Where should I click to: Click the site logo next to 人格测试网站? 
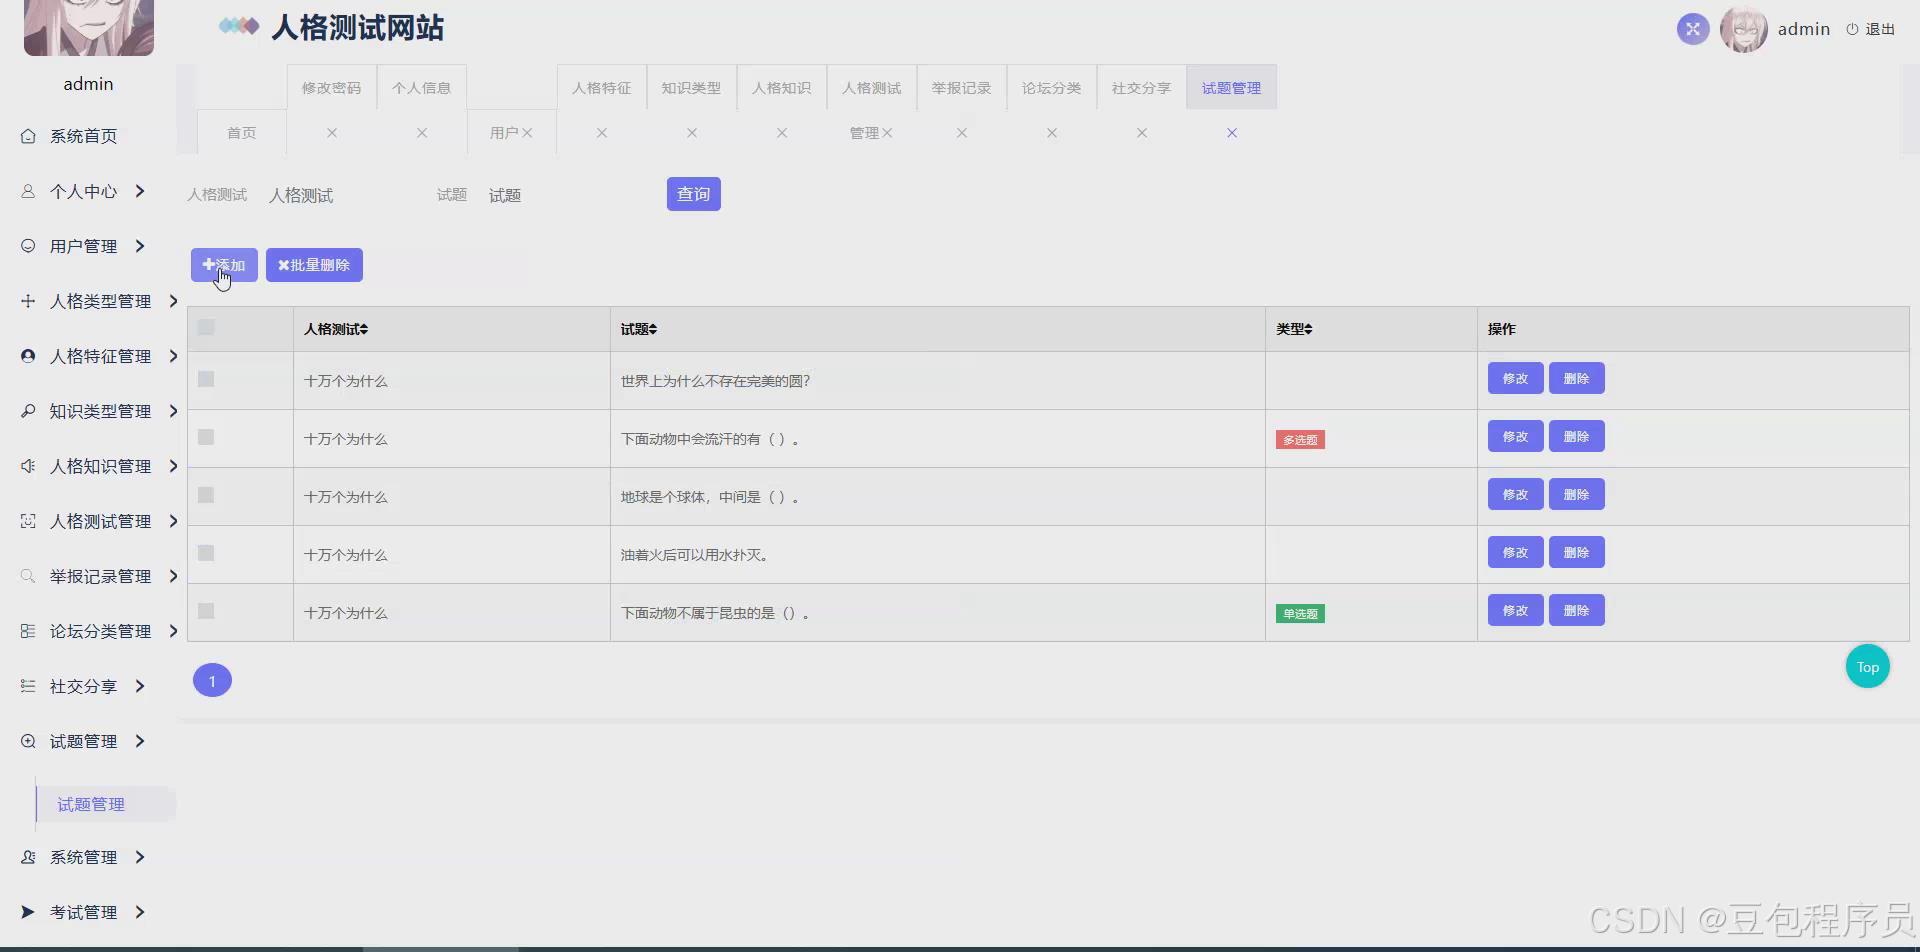(239, 26)
